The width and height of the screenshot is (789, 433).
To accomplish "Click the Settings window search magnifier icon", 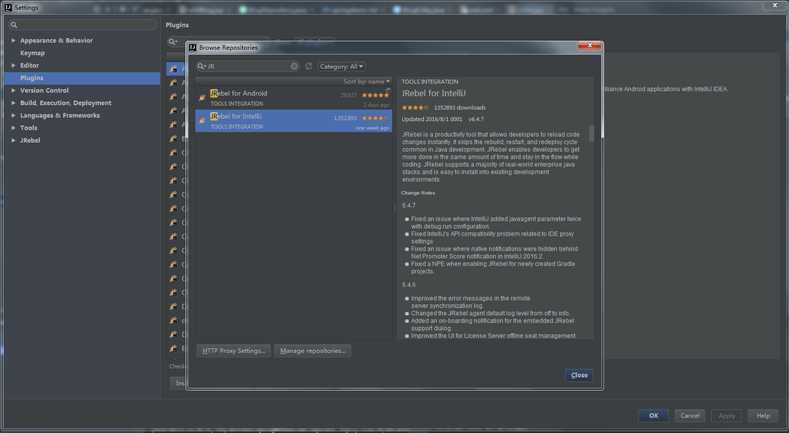I will coord(14,25).
